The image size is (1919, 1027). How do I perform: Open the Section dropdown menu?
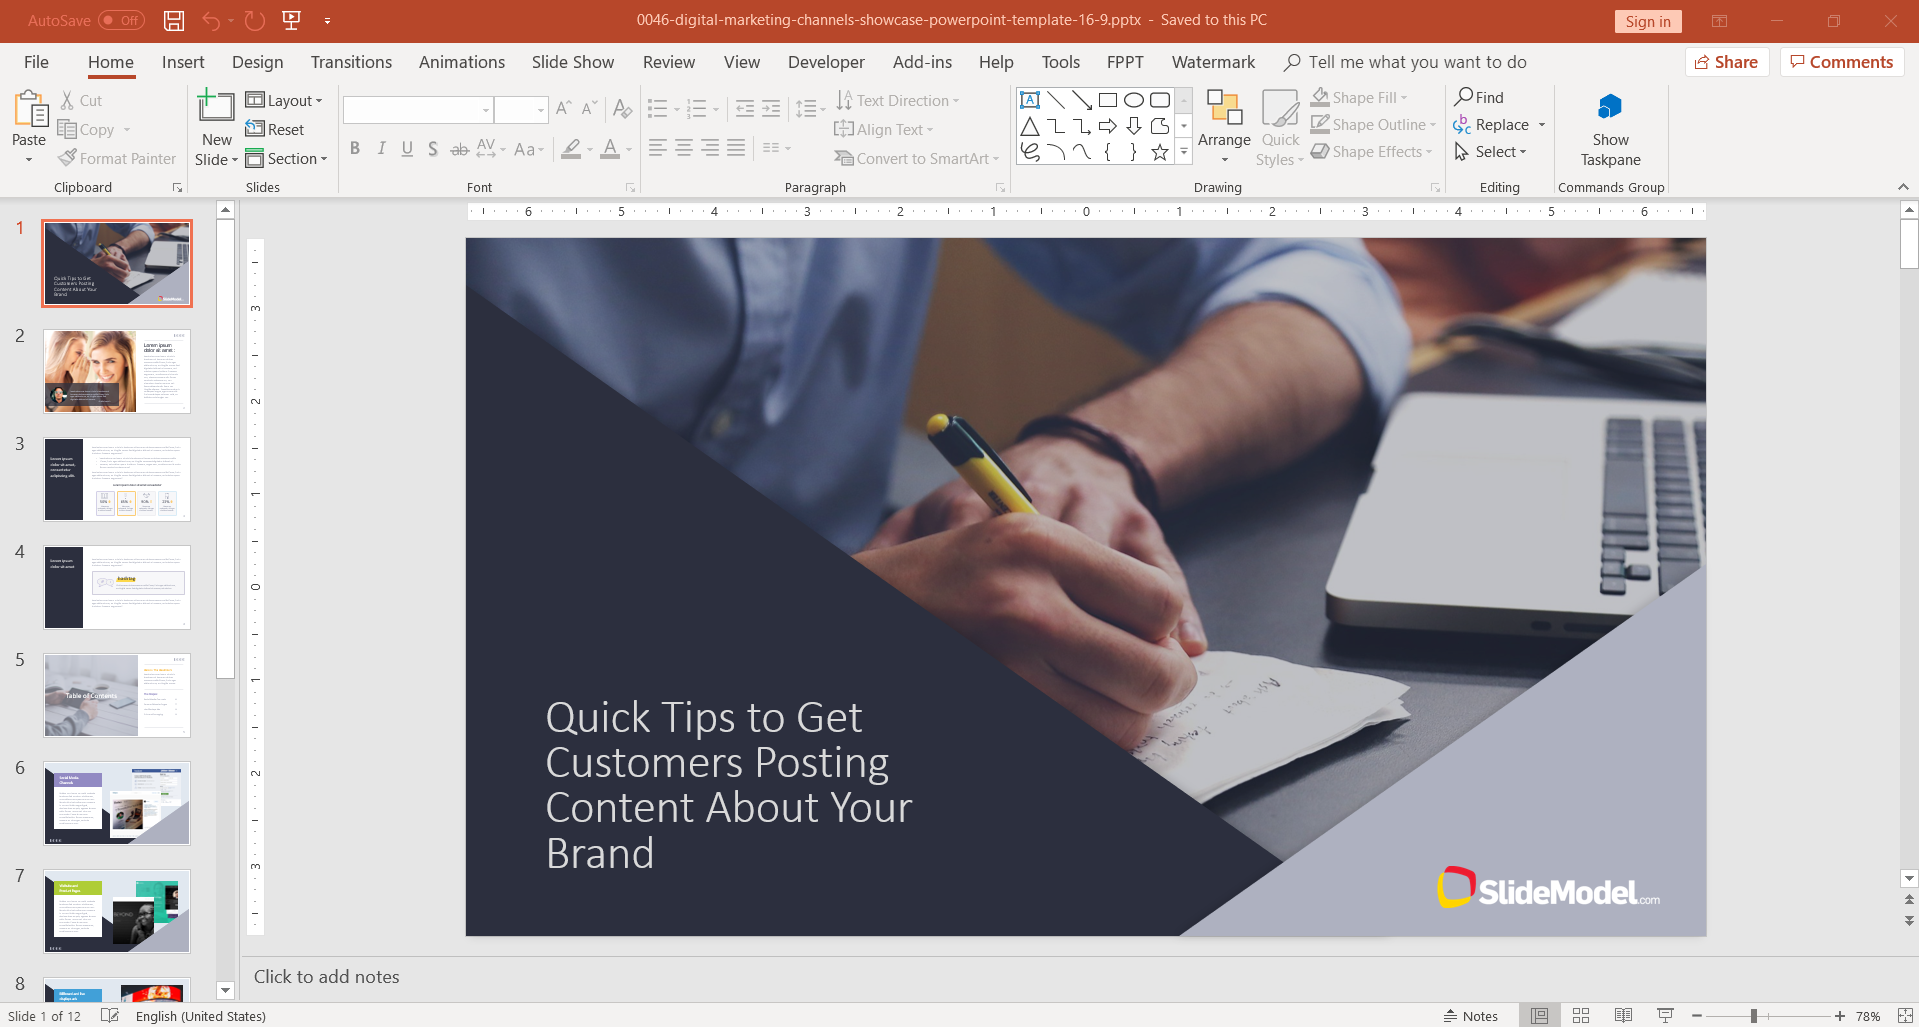(287, 158)
